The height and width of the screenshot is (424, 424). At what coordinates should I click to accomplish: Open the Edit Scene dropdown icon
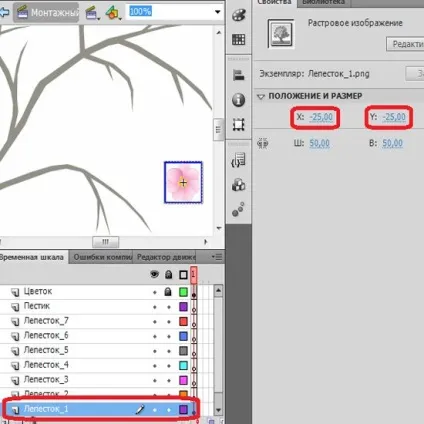tap(92, 13)
